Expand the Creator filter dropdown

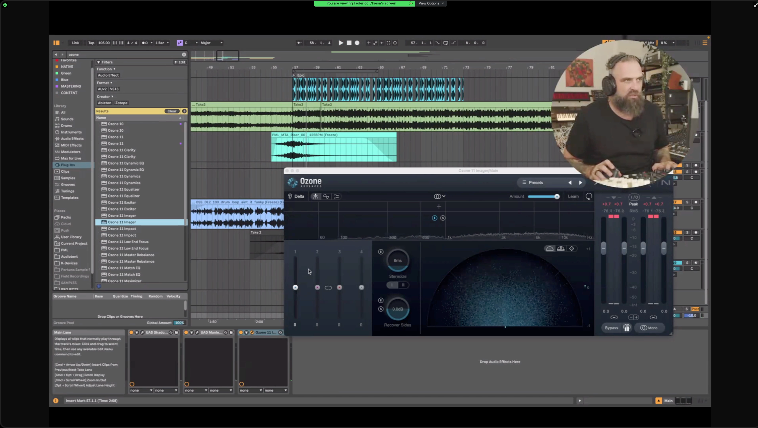point(105,97)
